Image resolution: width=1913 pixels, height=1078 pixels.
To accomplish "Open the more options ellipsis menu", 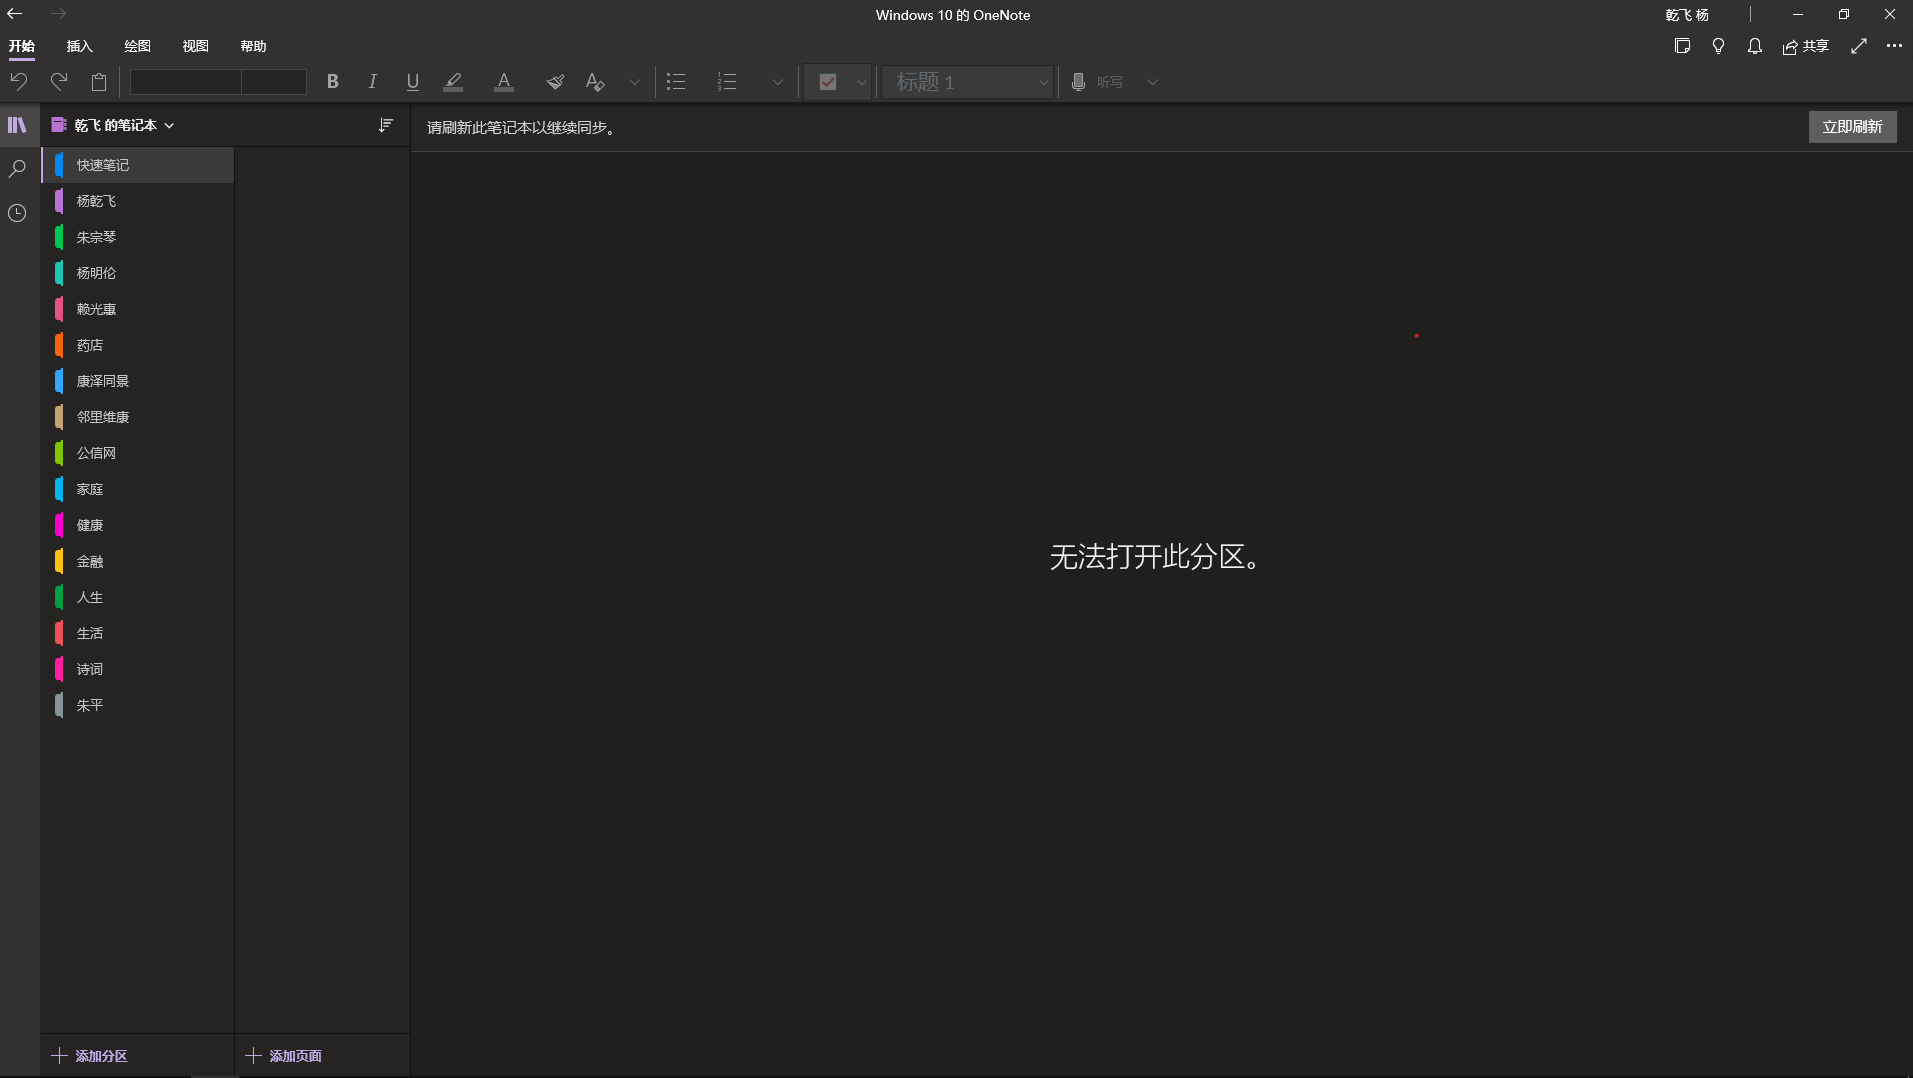I will pos(1894,46).
